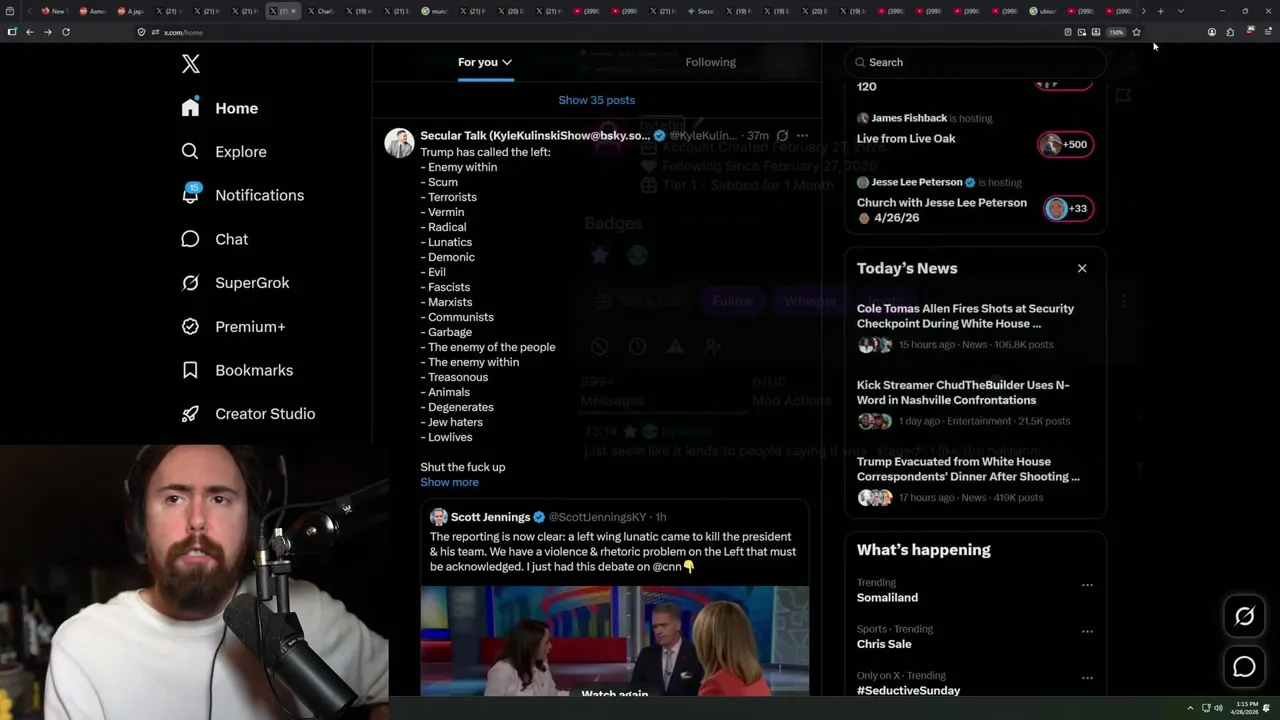Click the X logo icon
Viewport: 1280px width, 720px height.
(191, 64)
